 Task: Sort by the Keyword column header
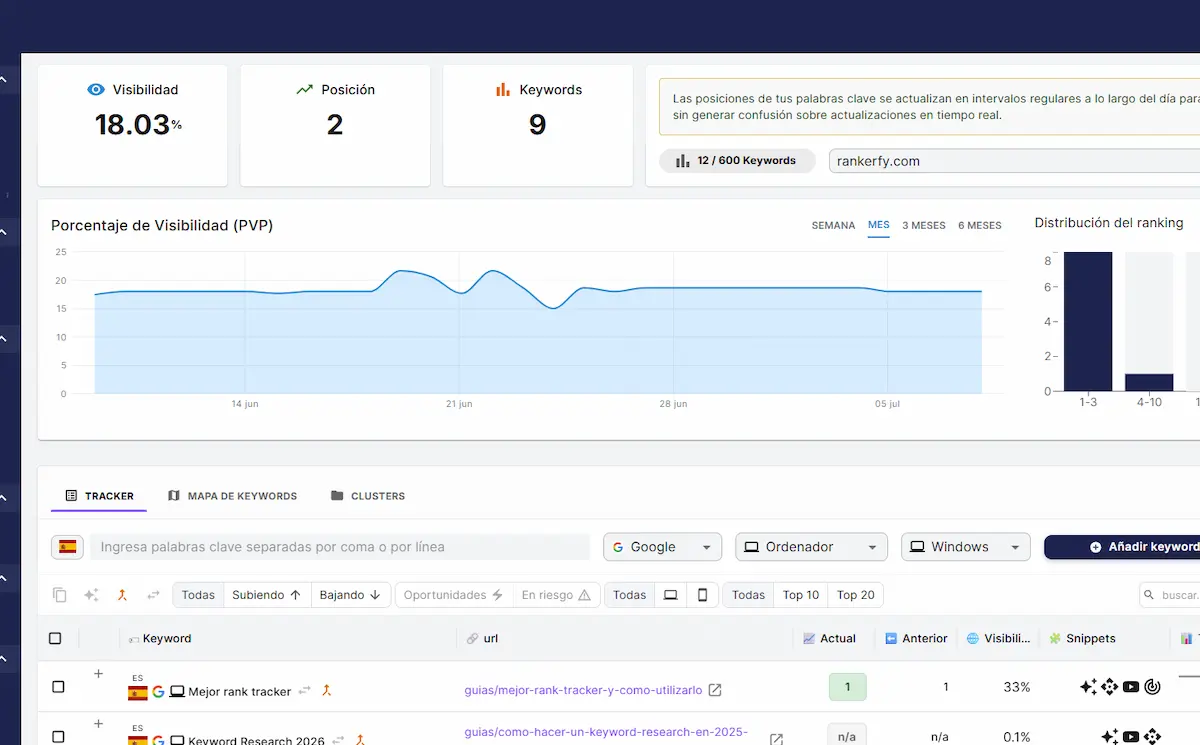[166, 638]
